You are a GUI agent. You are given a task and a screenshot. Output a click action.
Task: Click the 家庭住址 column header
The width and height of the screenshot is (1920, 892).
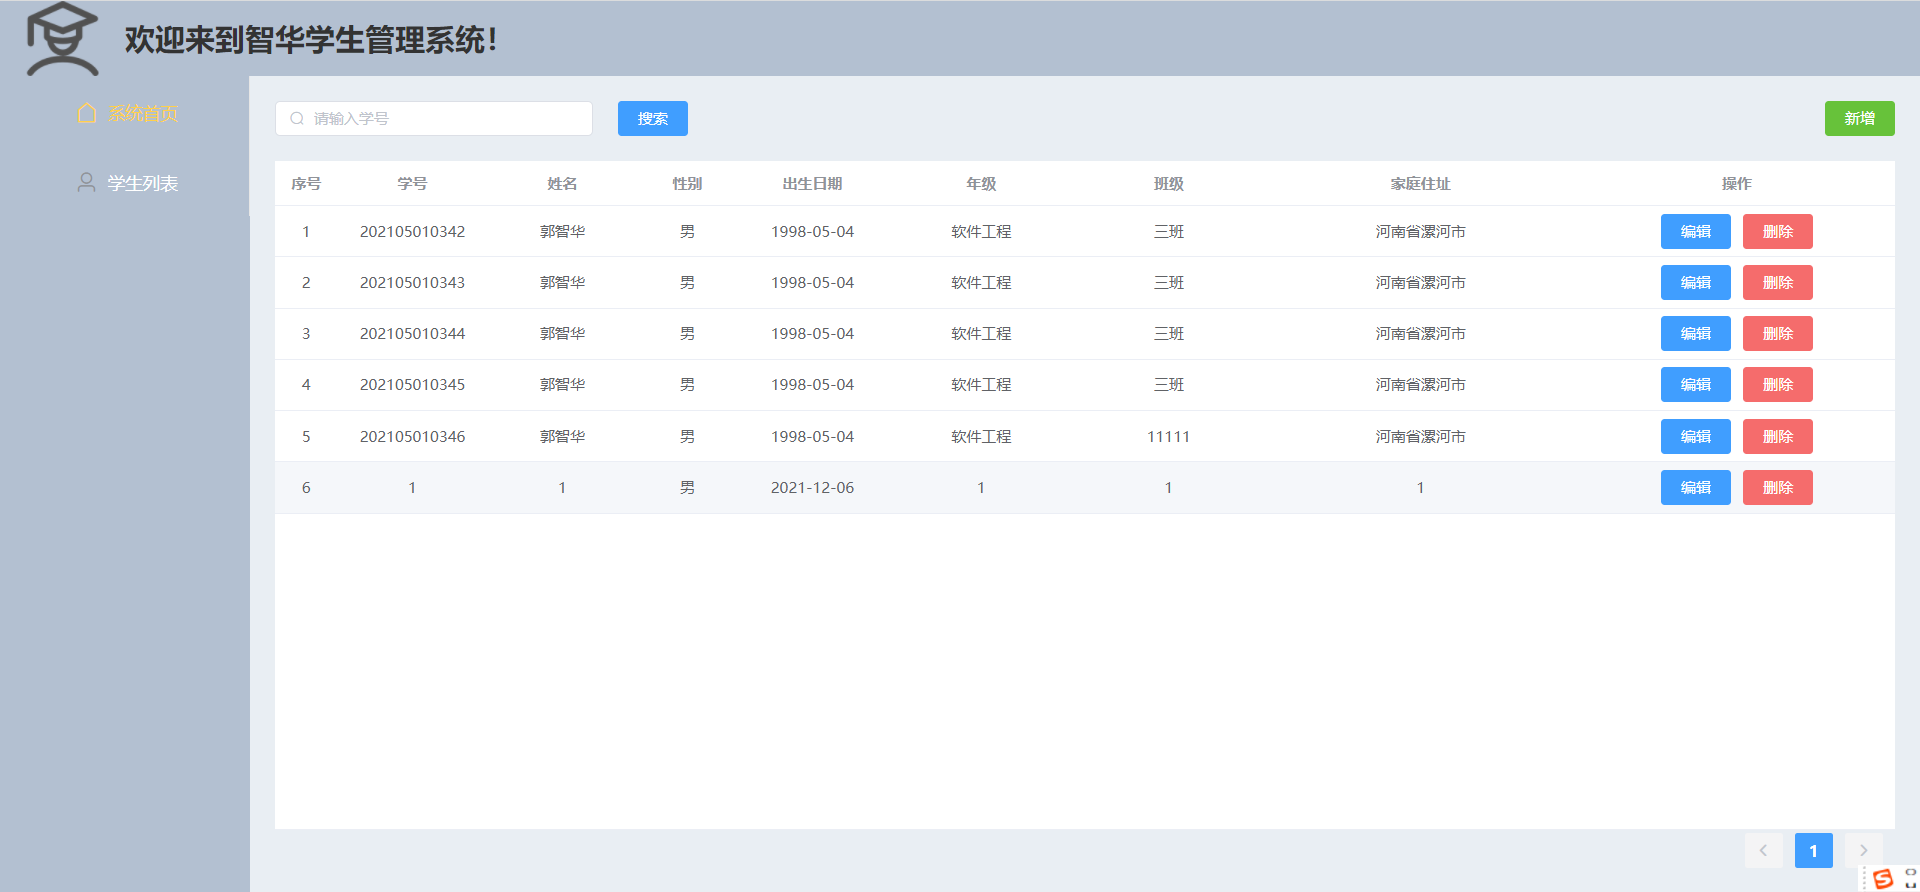[x=1420, y=183]
